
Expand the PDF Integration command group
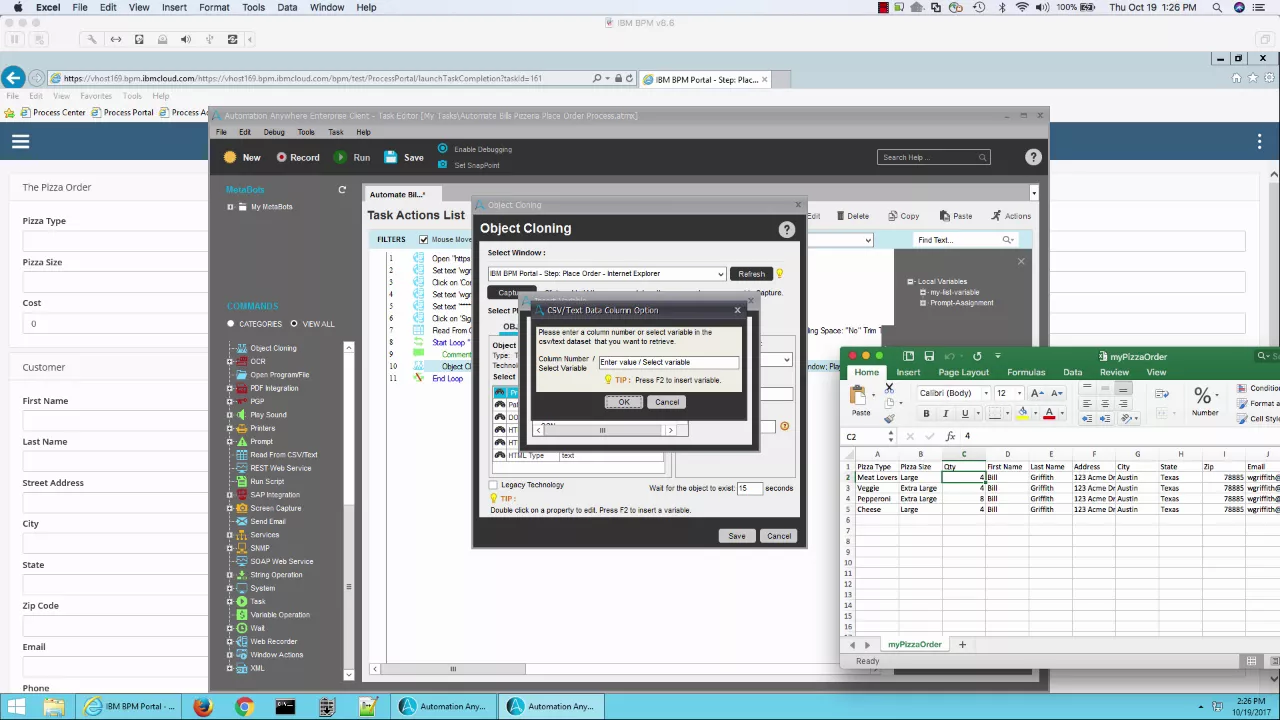pyautogui.click(x=230, y=388)
